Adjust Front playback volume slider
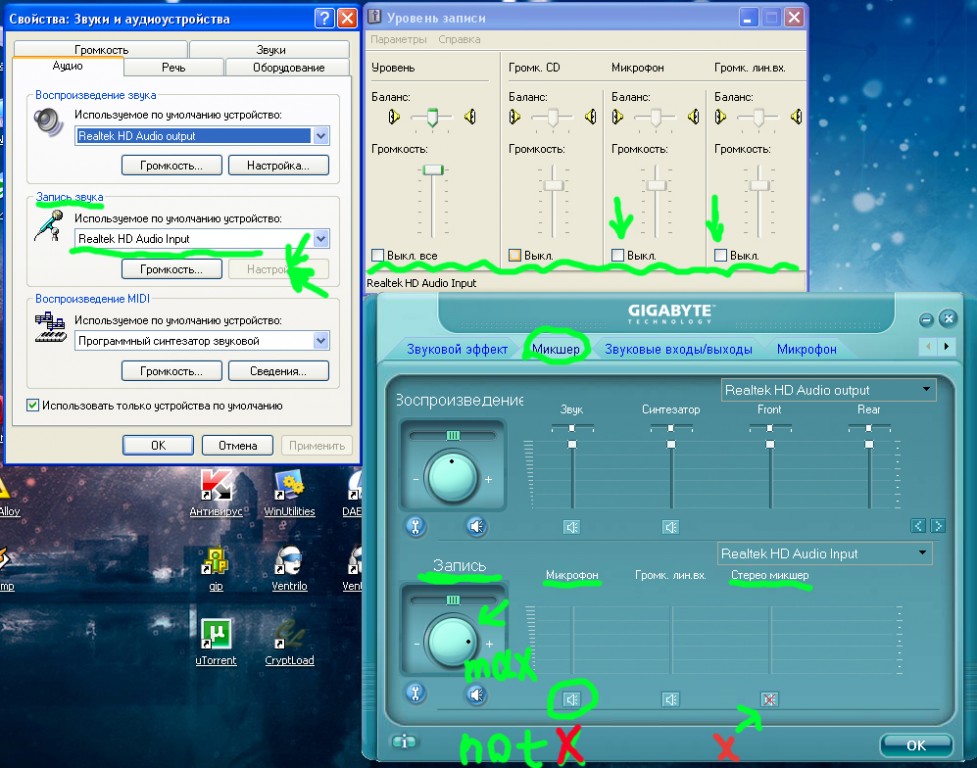This screenshot has height=768, width=977. 770,444
